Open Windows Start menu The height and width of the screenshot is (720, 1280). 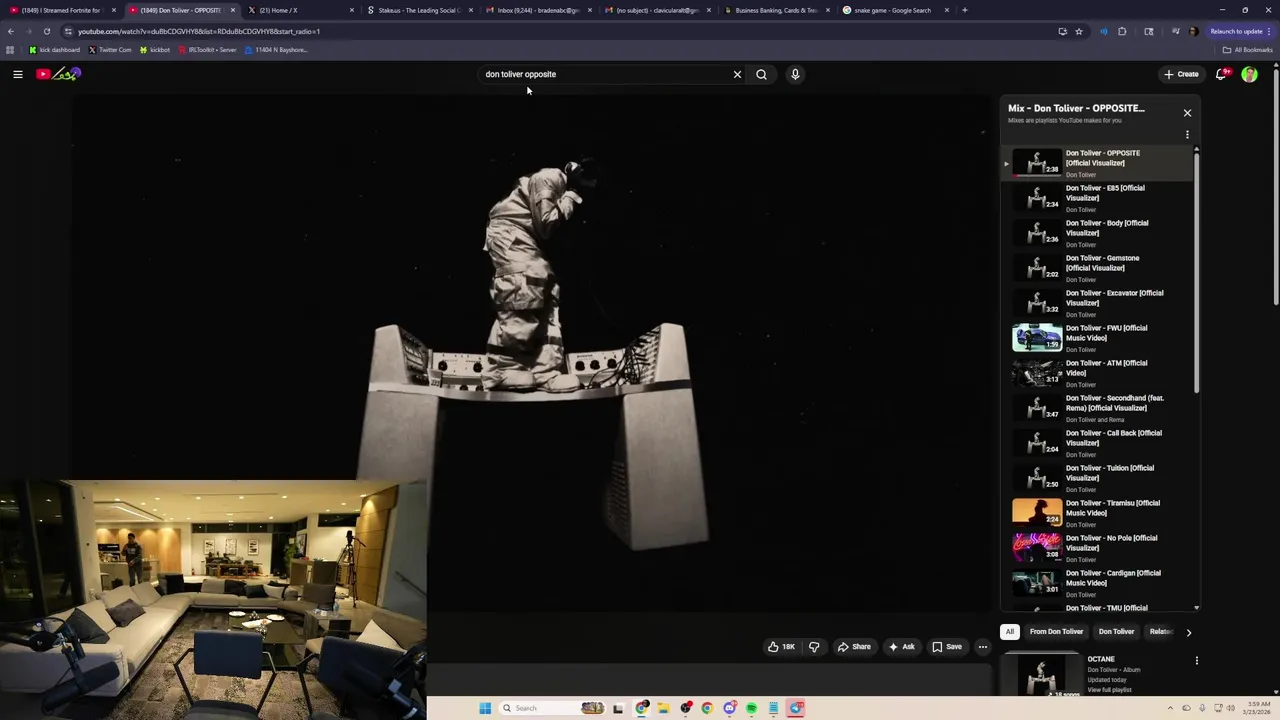click(x=485, y=708)
